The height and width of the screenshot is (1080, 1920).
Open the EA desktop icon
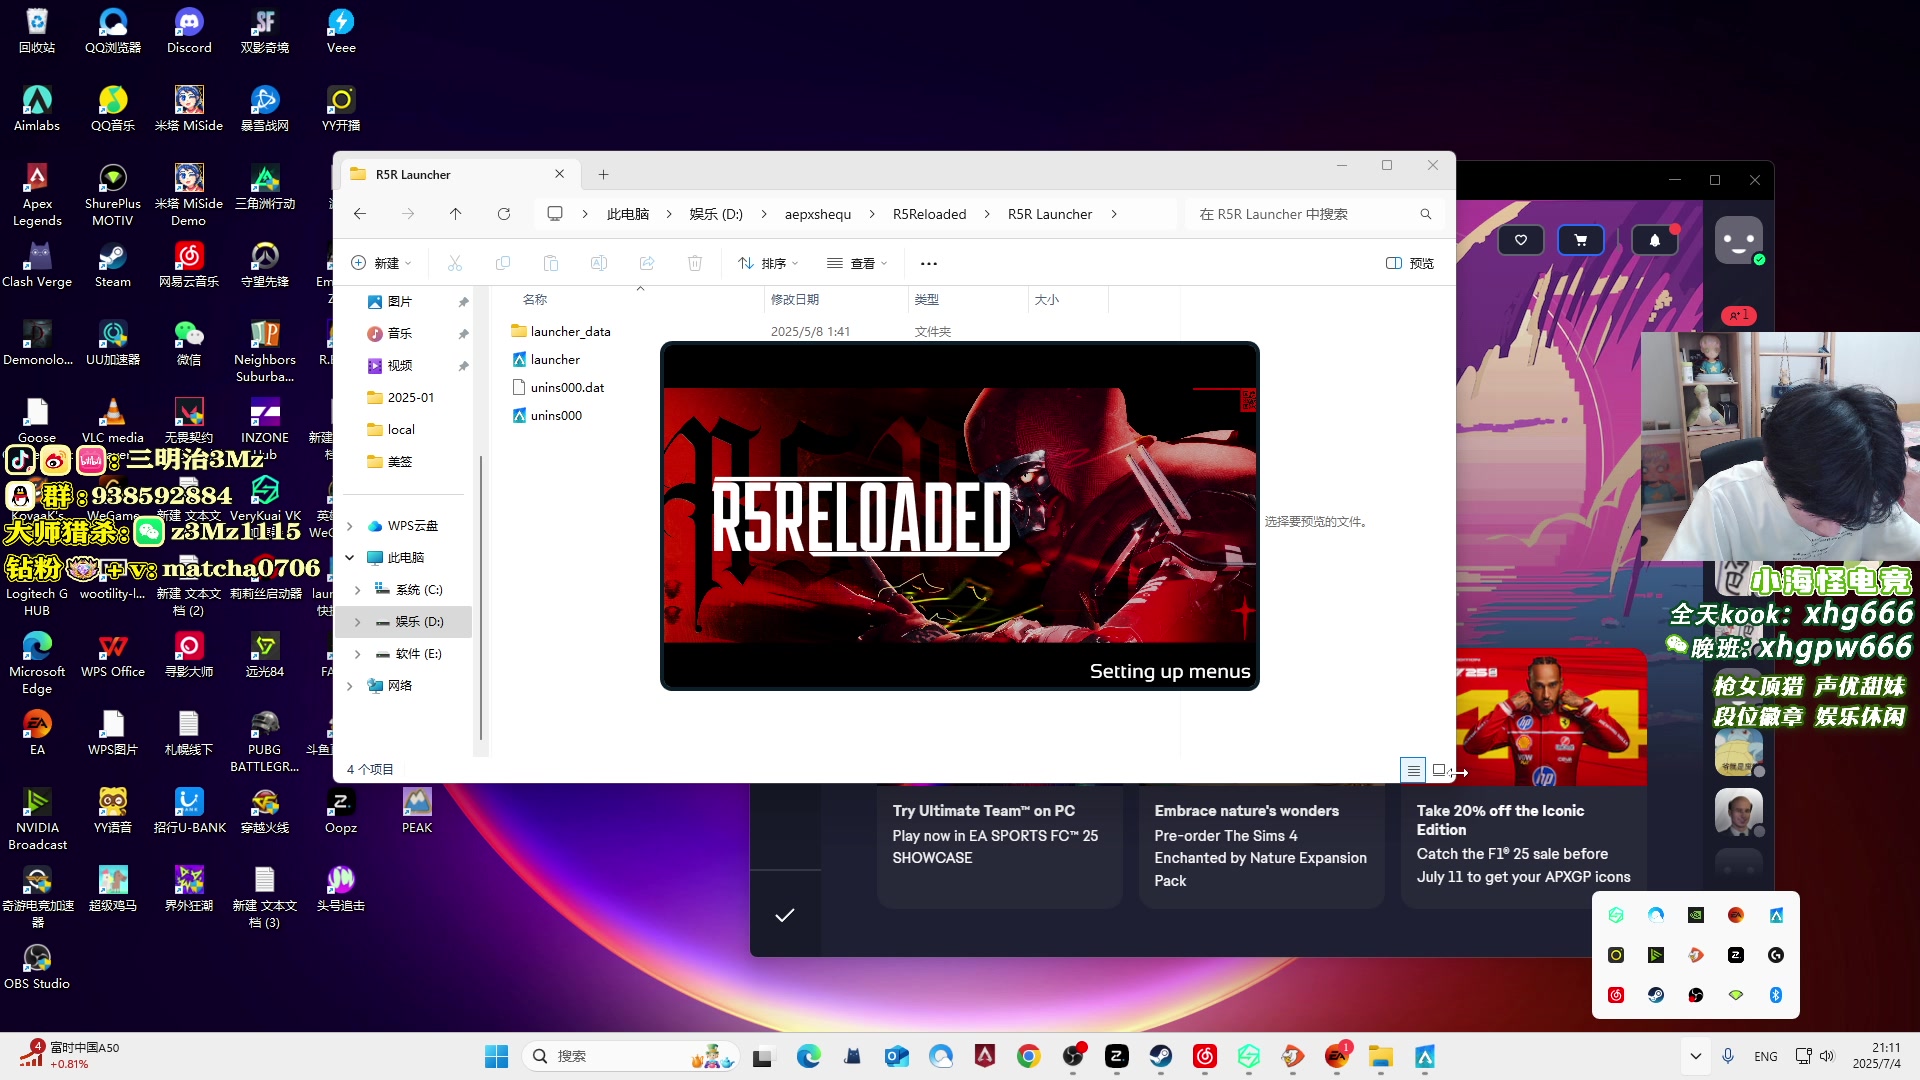pos(37,733)
